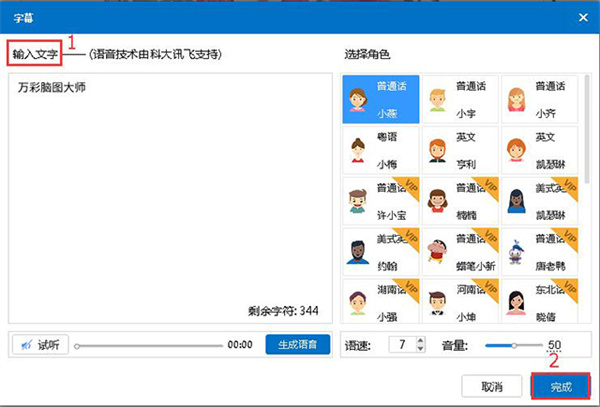Screen dimensions: 600x407
Task: Pick the 普通话 小齐 voice avatar
Action: tap(540, 99)
